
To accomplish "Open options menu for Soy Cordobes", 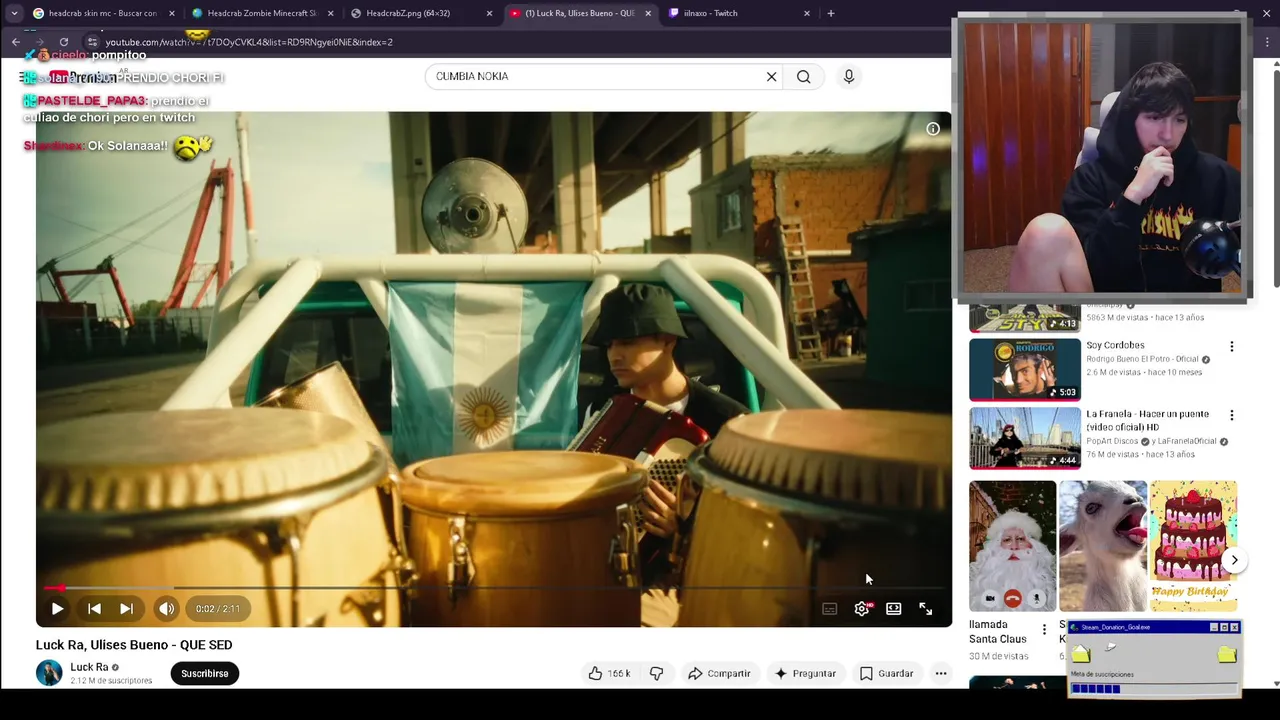I will tap(1232, 346).
